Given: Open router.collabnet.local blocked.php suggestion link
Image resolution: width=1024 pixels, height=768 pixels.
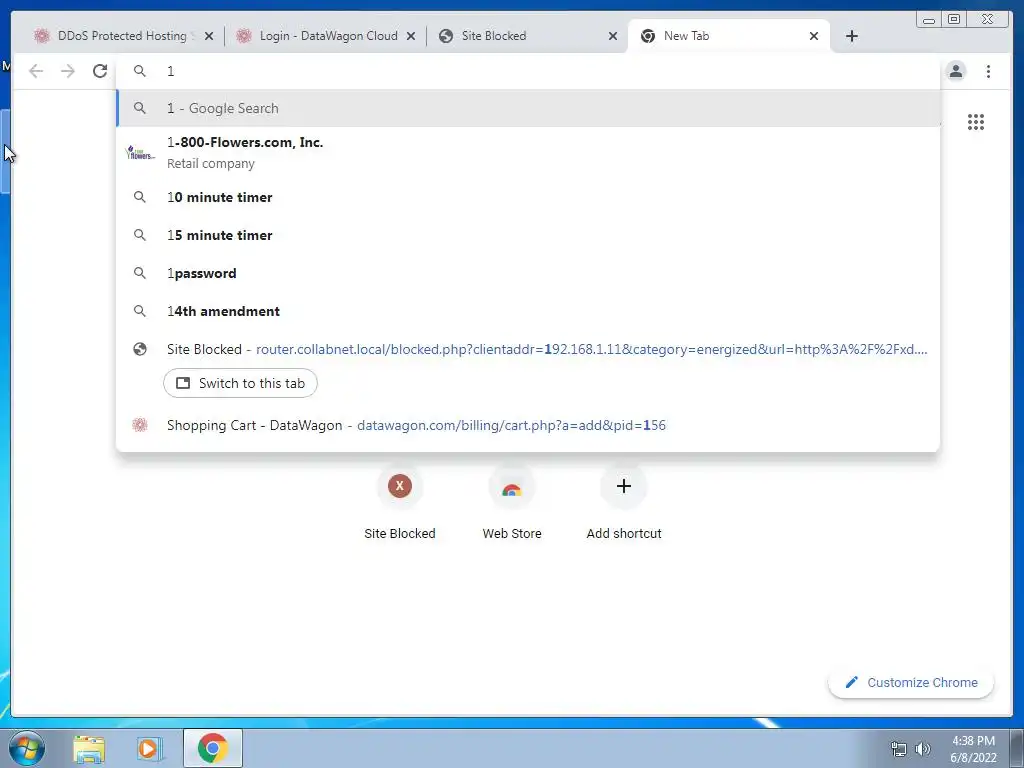Looking at the screenshot, I should (x=591, y=349).
